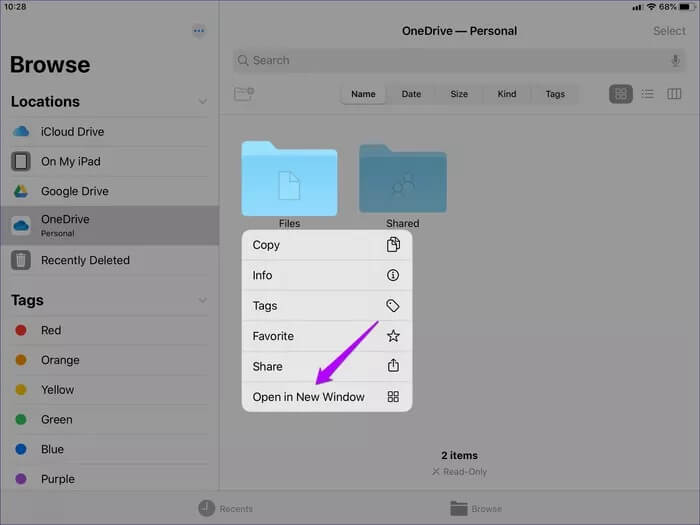700x525 pixels.
Task: Click the Search field
Action: [459, 60]
